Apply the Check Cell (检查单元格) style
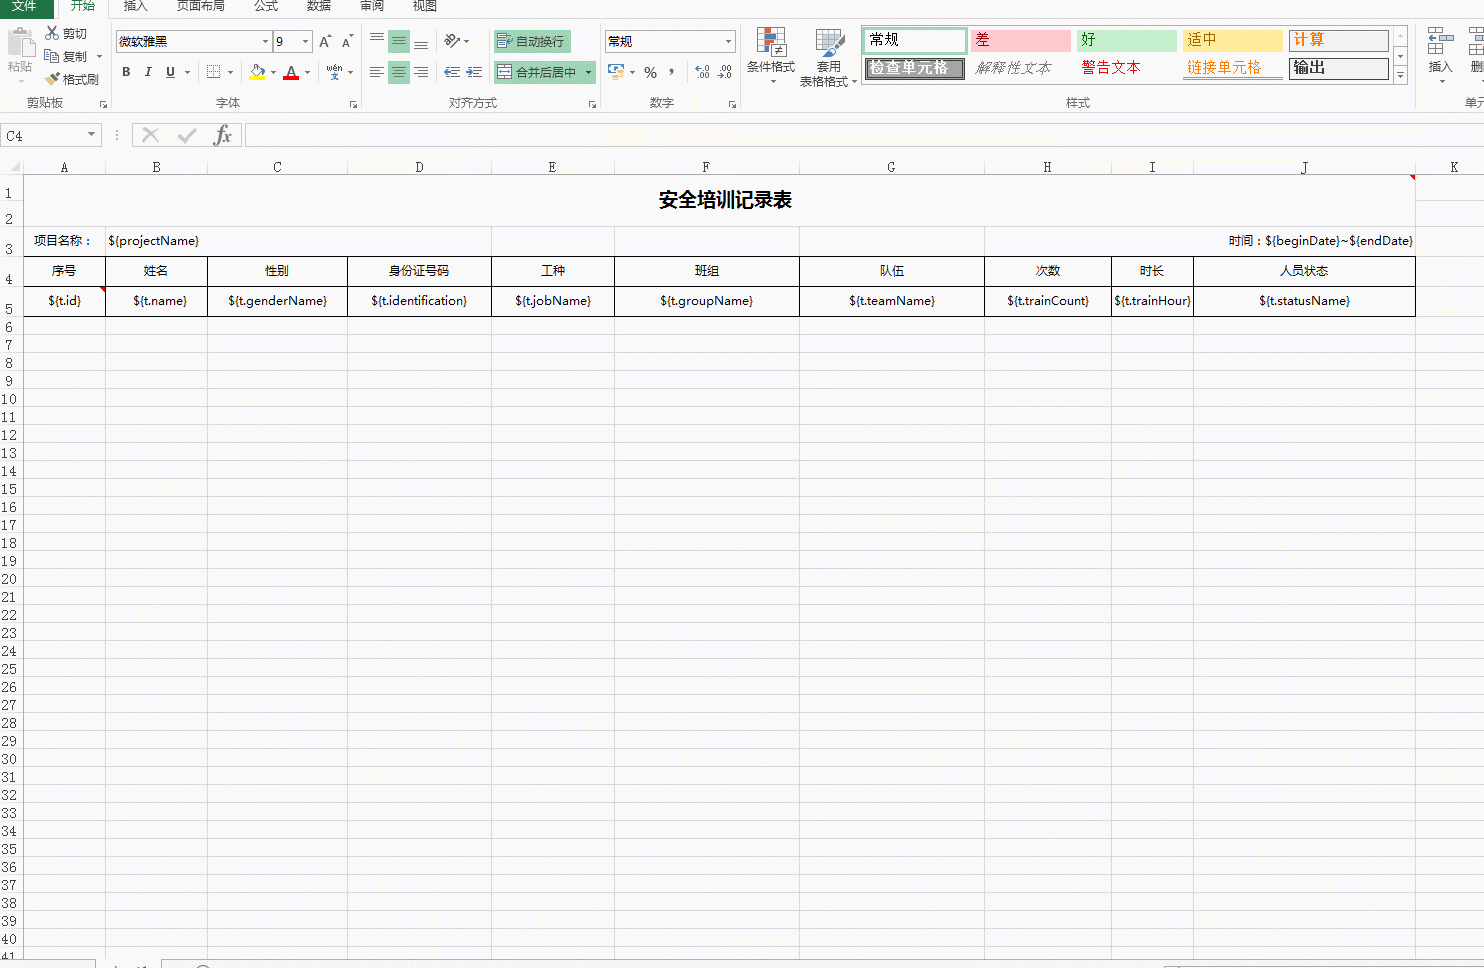The height and width of the screenshot is (968, 1484). 914,68
